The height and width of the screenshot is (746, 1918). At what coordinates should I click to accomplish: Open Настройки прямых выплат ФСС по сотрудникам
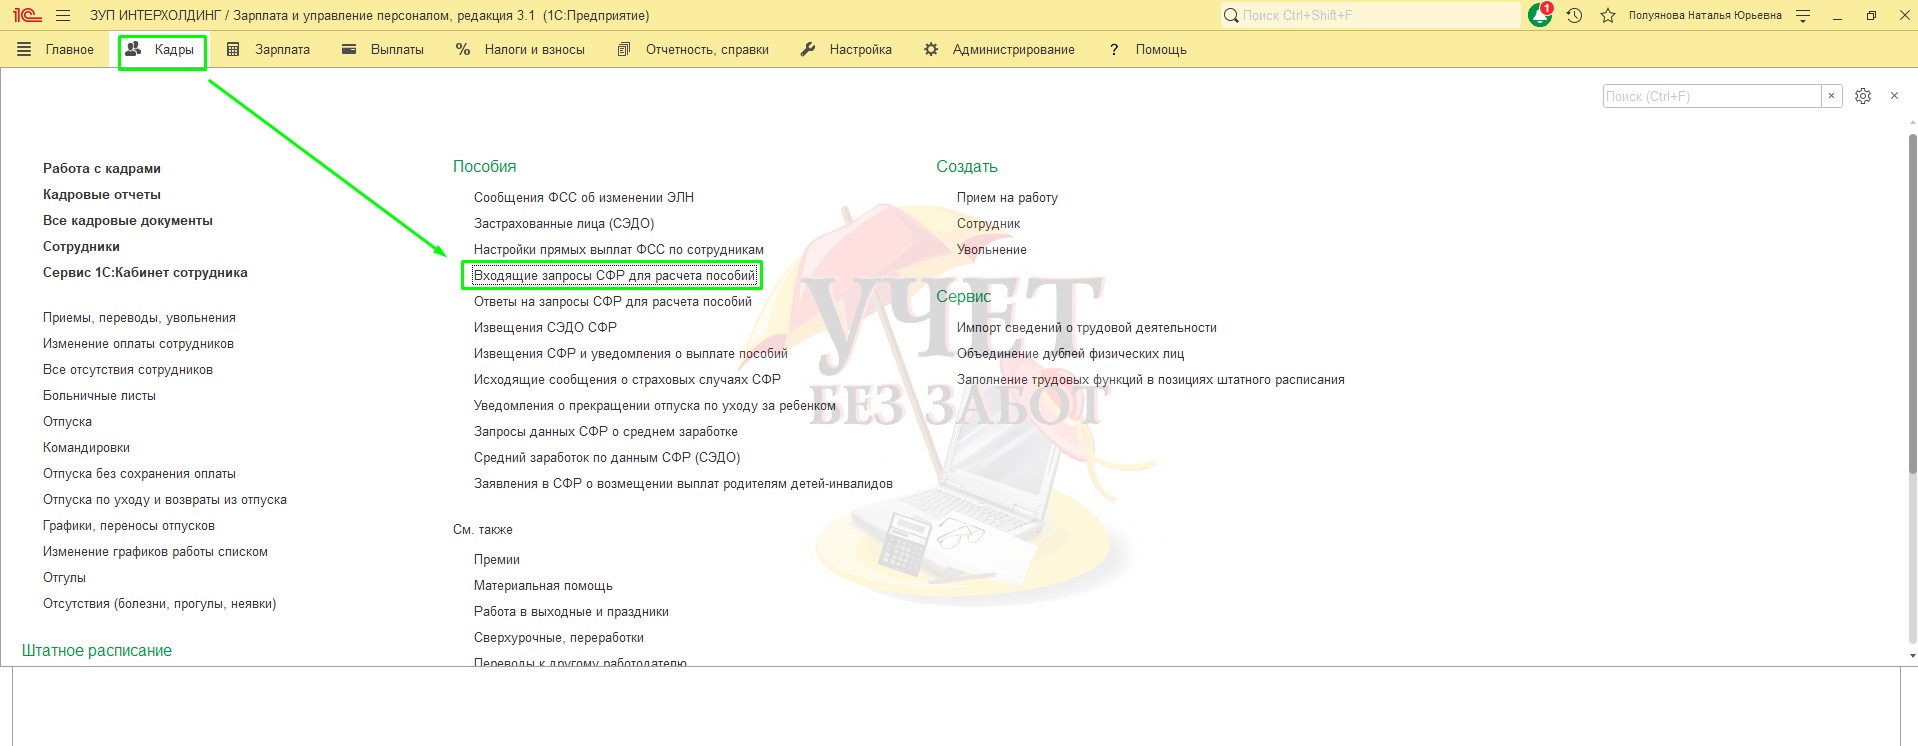(619, 250)
